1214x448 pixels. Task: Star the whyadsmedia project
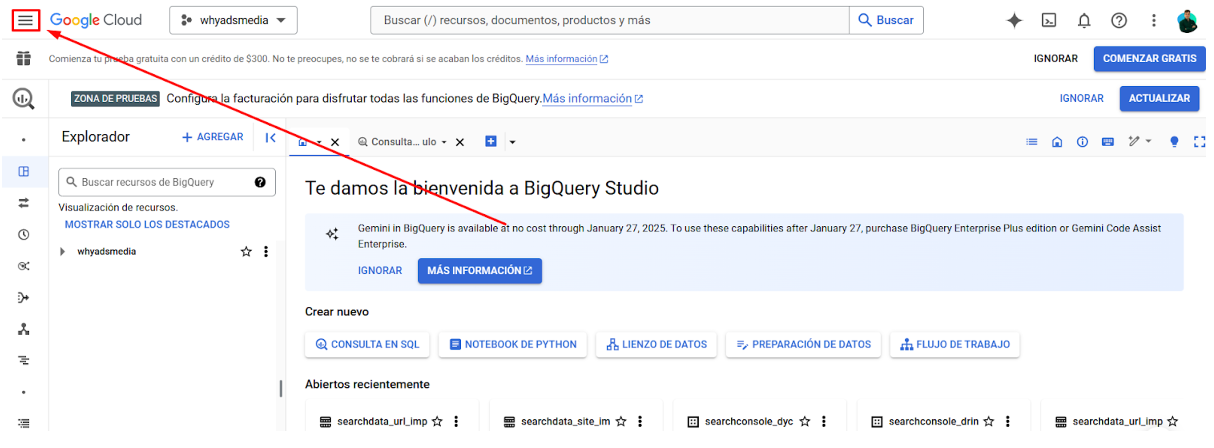coord(246,252)
